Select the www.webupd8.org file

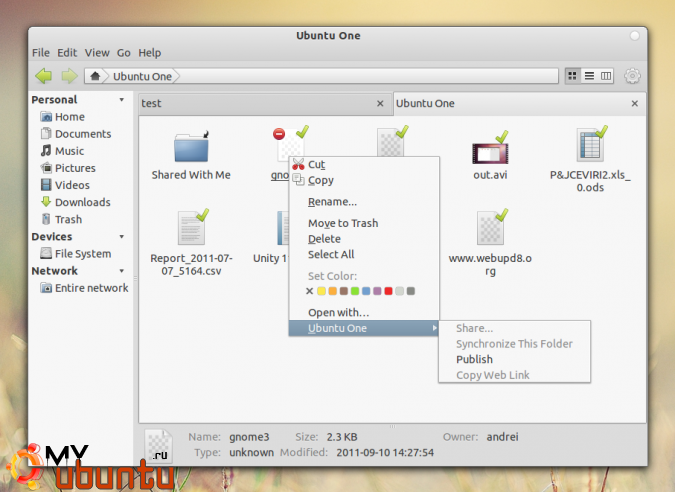[490, 243]
